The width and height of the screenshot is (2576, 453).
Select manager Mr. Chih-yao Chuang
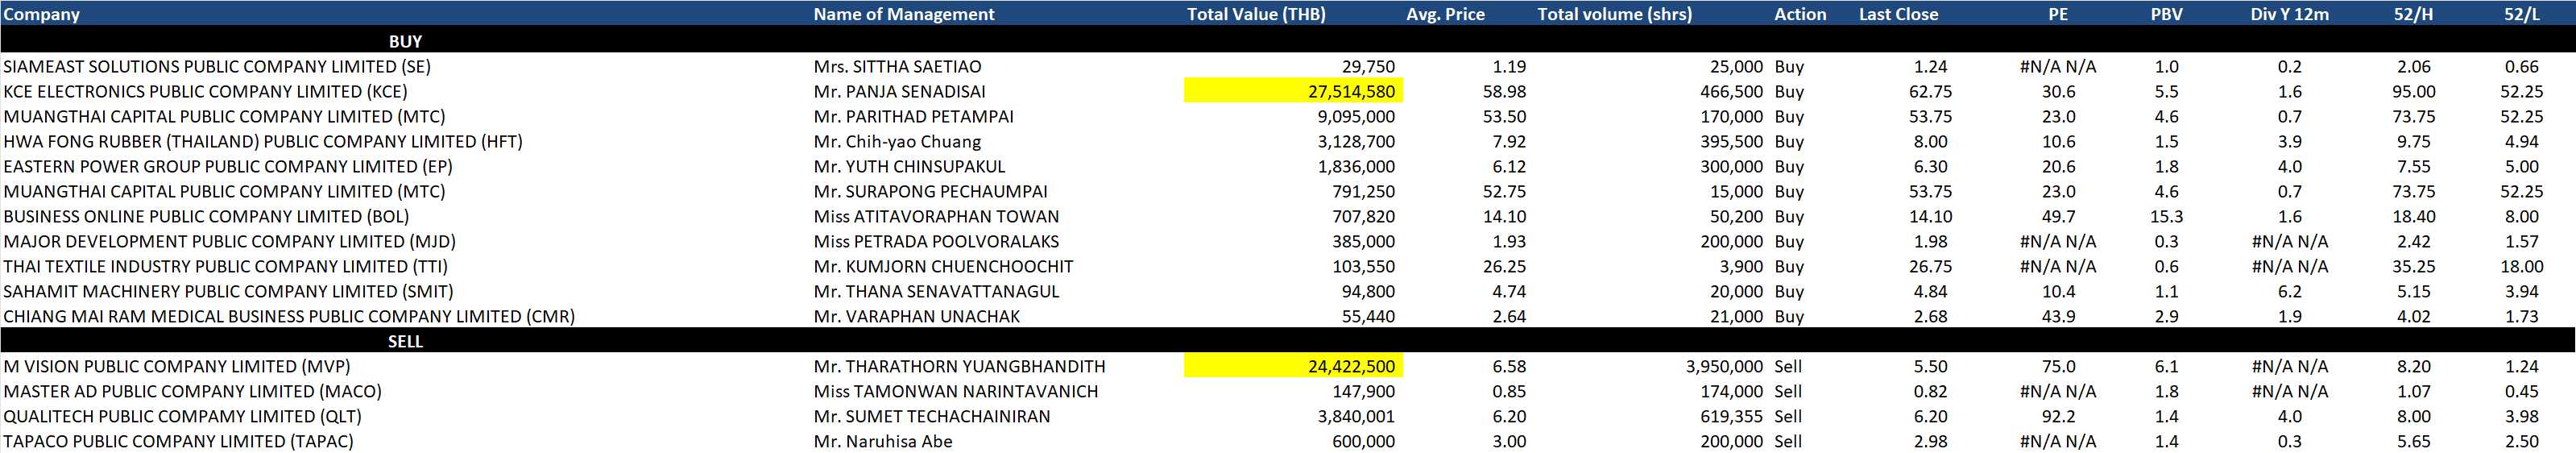pyautogui.click(x=897, y=141)
